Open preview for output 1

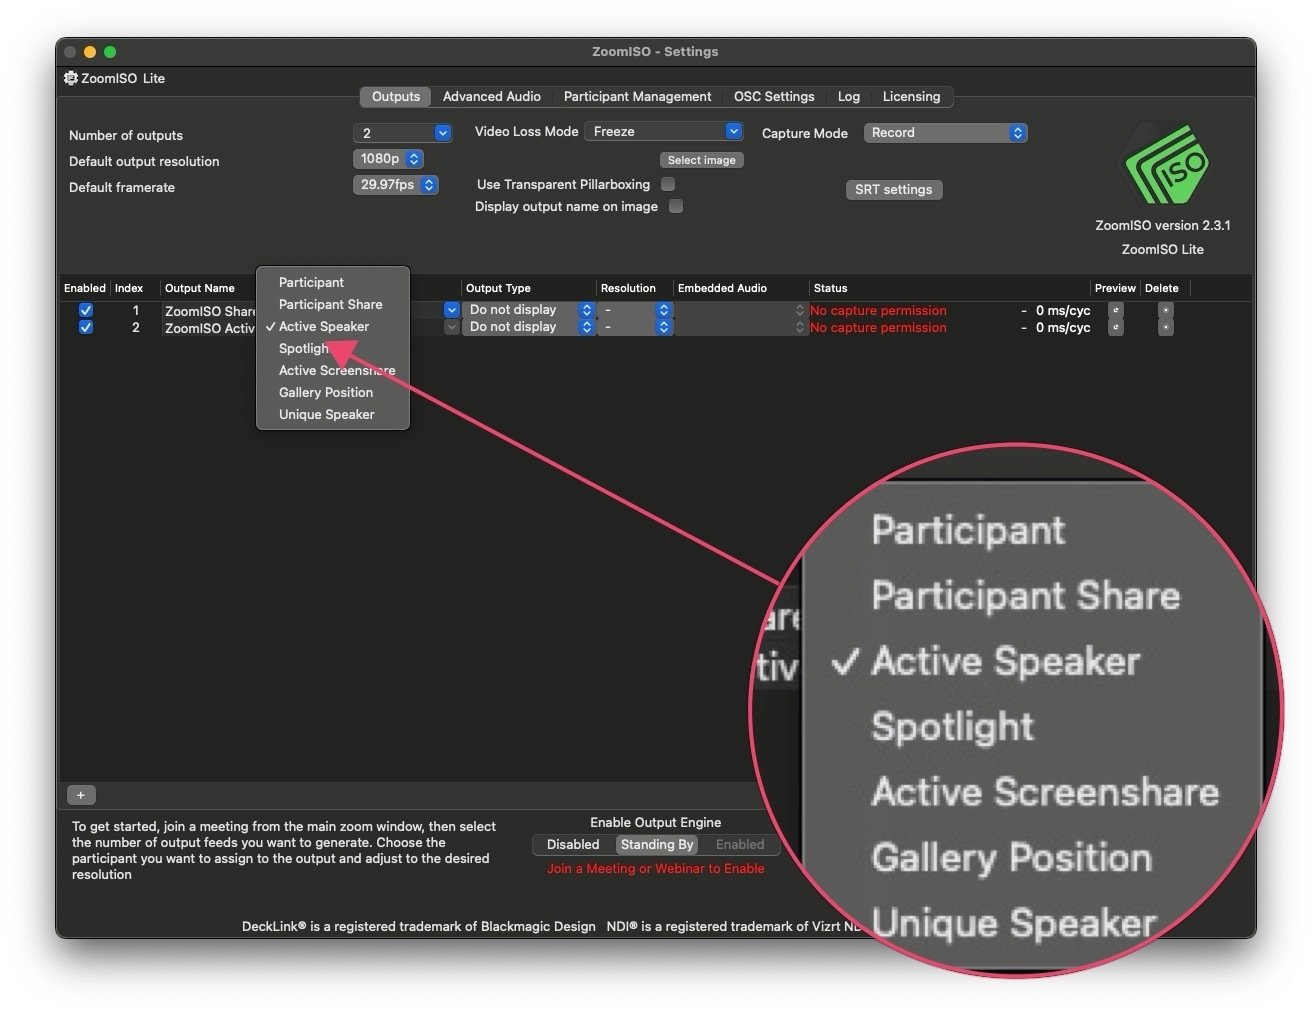[1115, 311]
